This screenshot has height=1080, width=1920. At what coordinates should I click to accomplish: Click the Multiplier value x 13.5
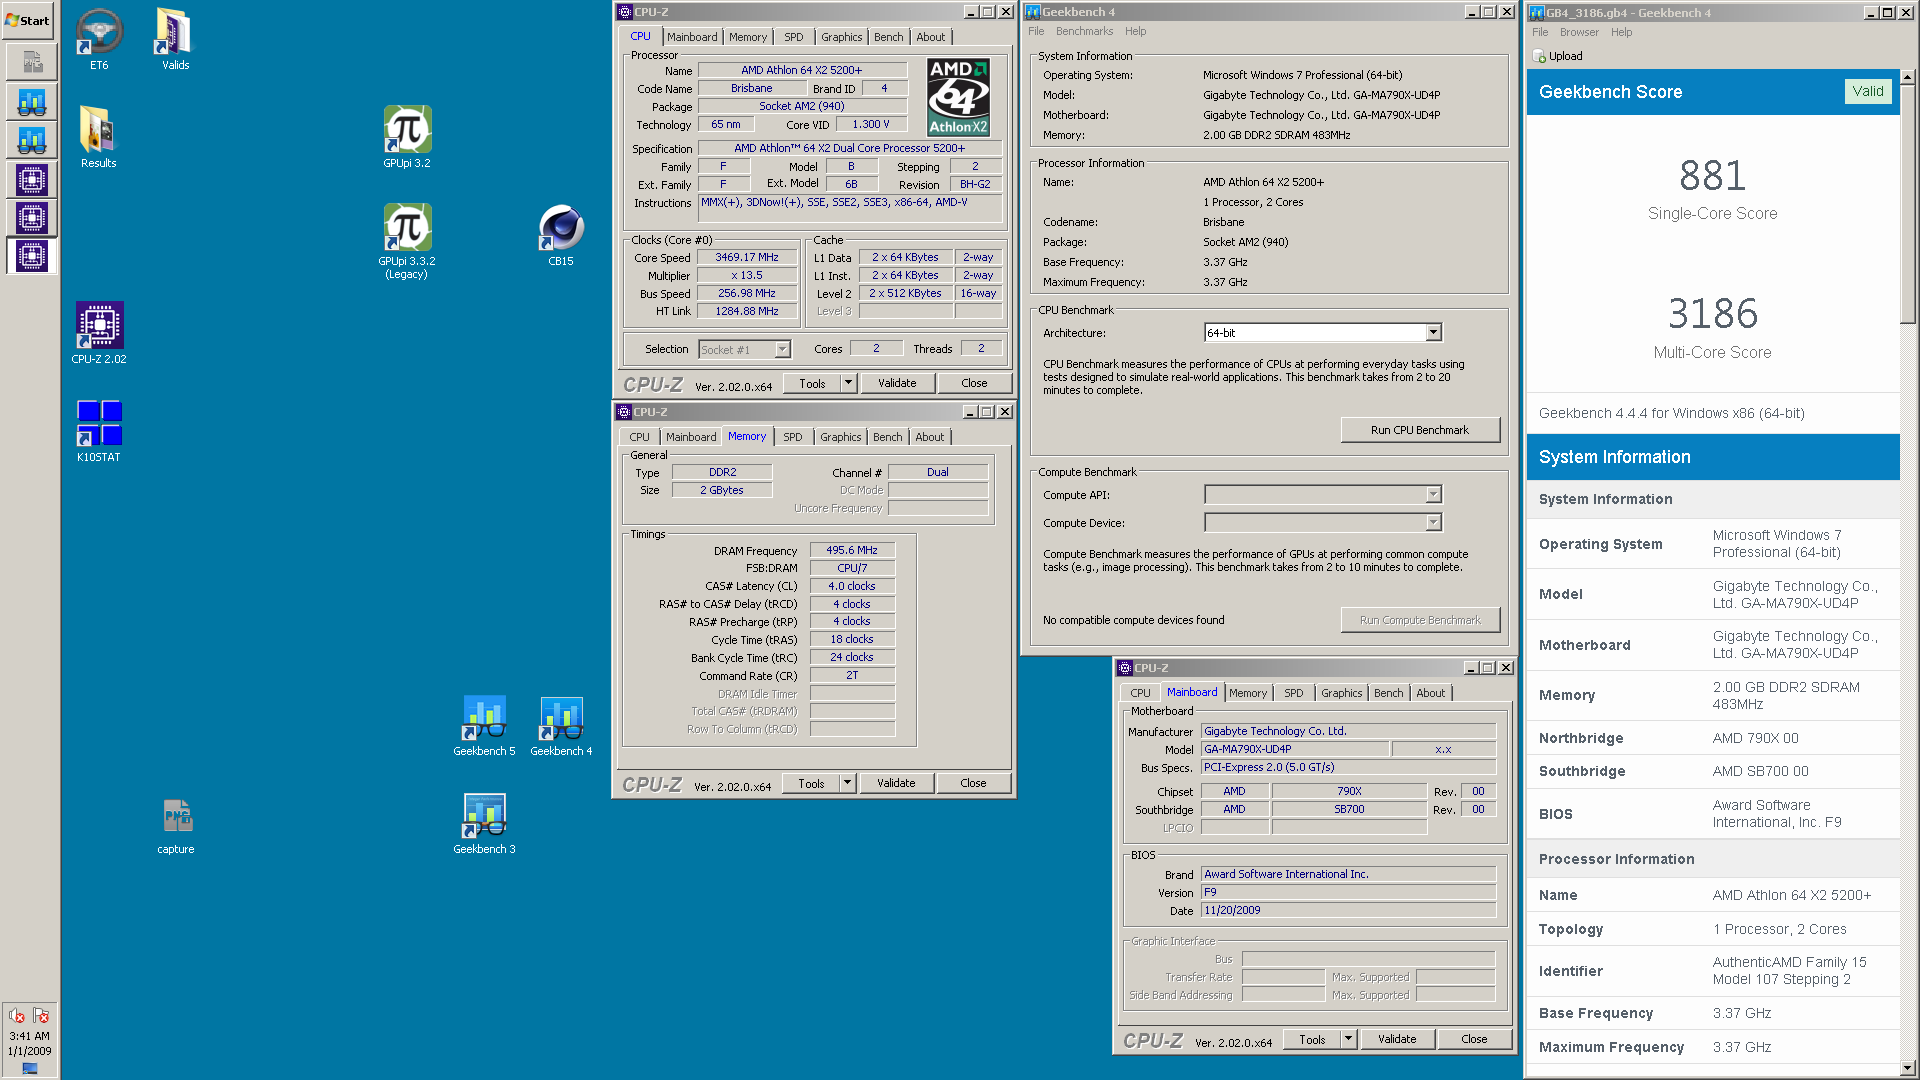tap(747, 275)
